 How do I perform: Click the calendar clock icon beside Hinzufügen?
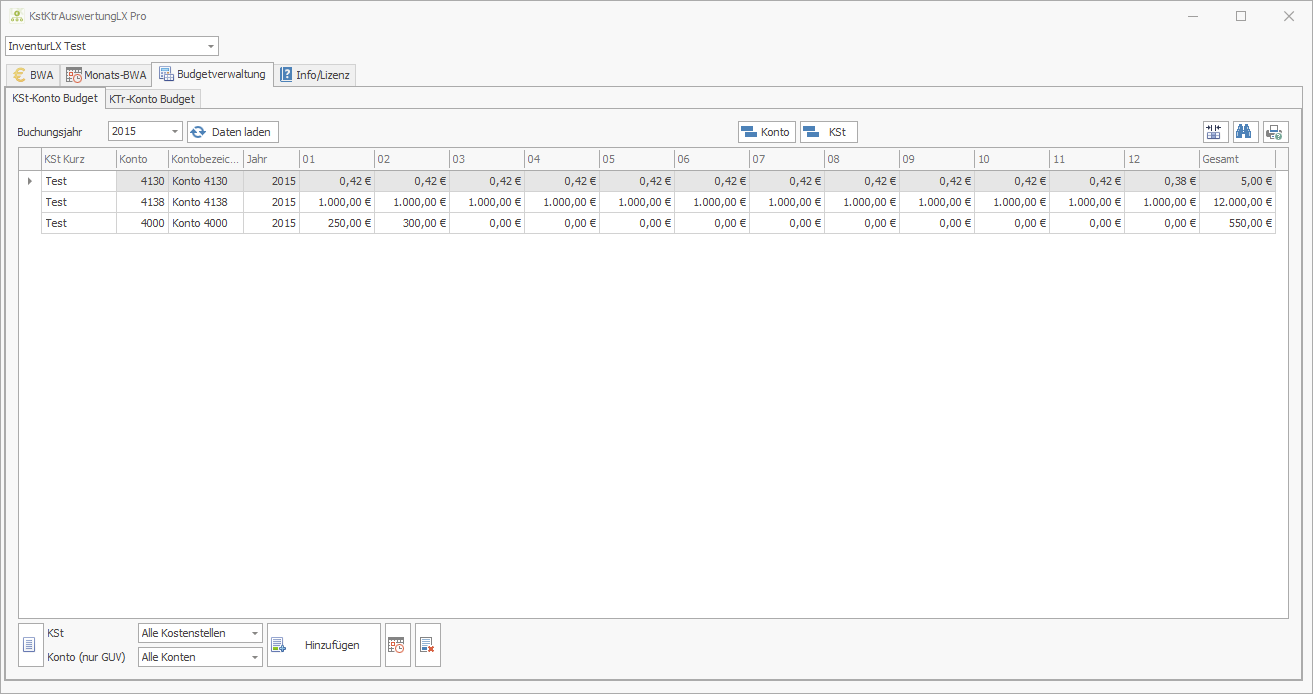click(x=397, y=645)
